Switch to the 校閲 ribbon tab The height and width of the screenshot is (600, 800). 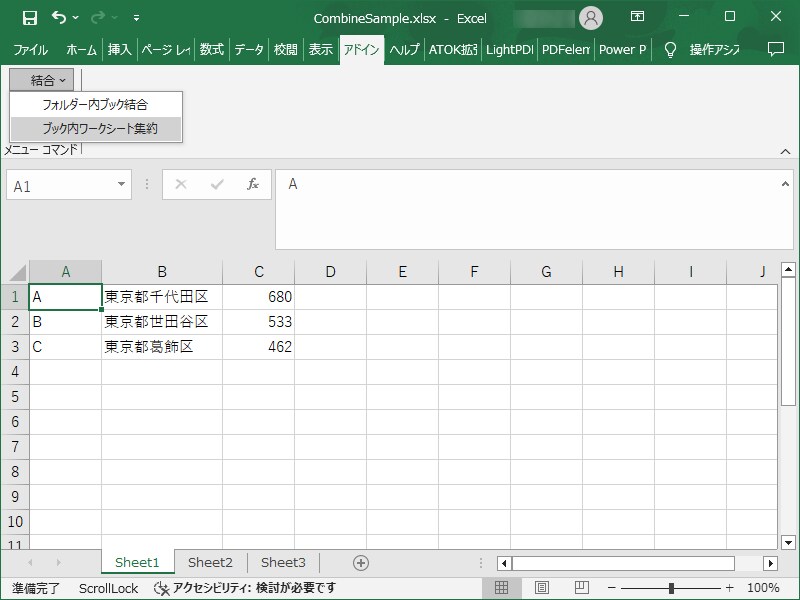pos(285,49)
